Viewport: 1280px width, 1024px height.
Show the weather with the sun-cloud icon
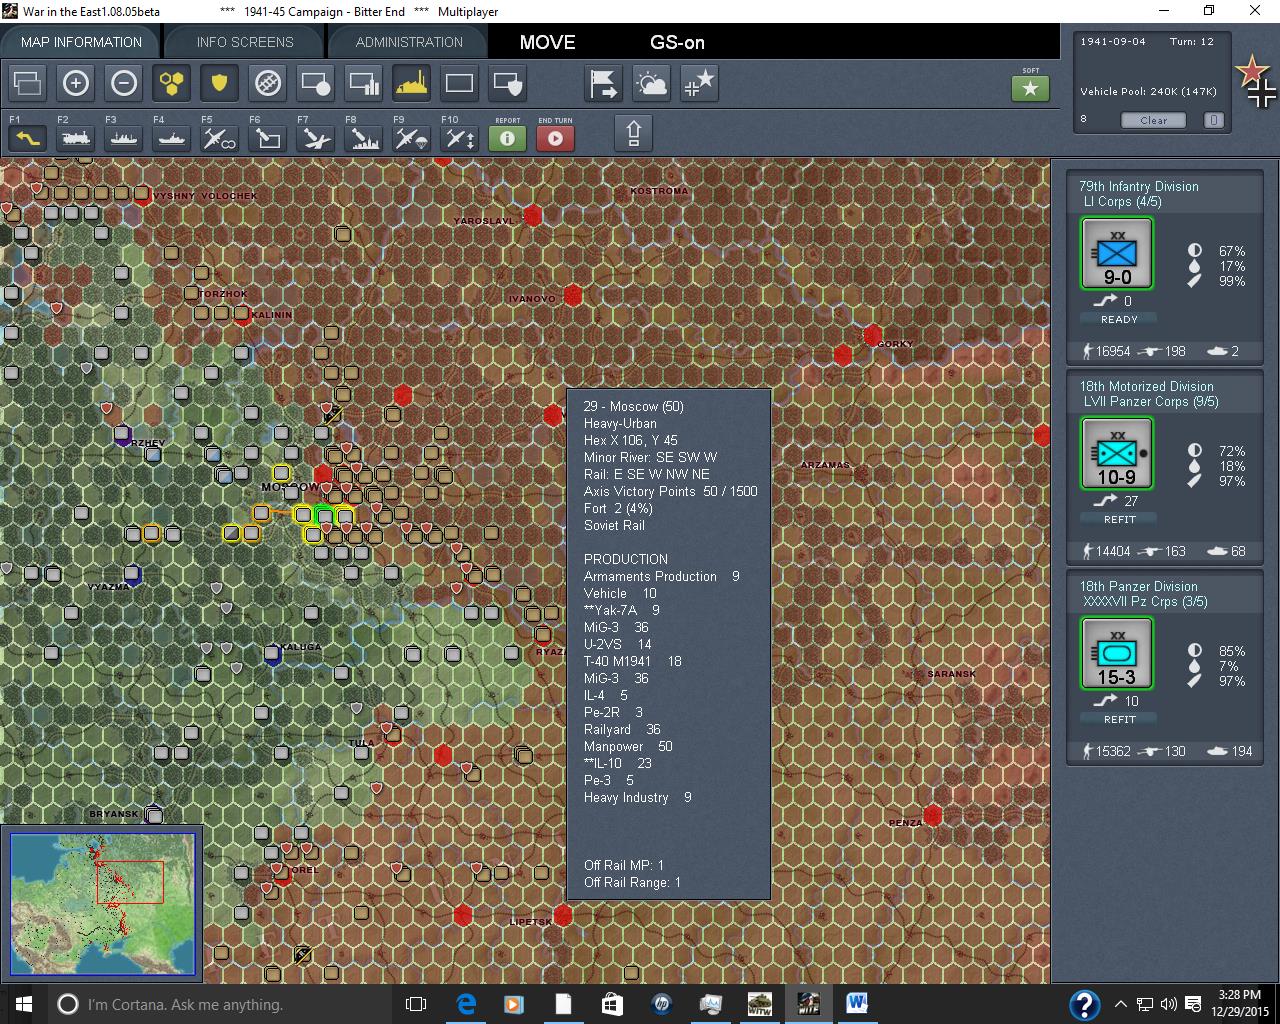pyautogui.click(x=652, y=83)
